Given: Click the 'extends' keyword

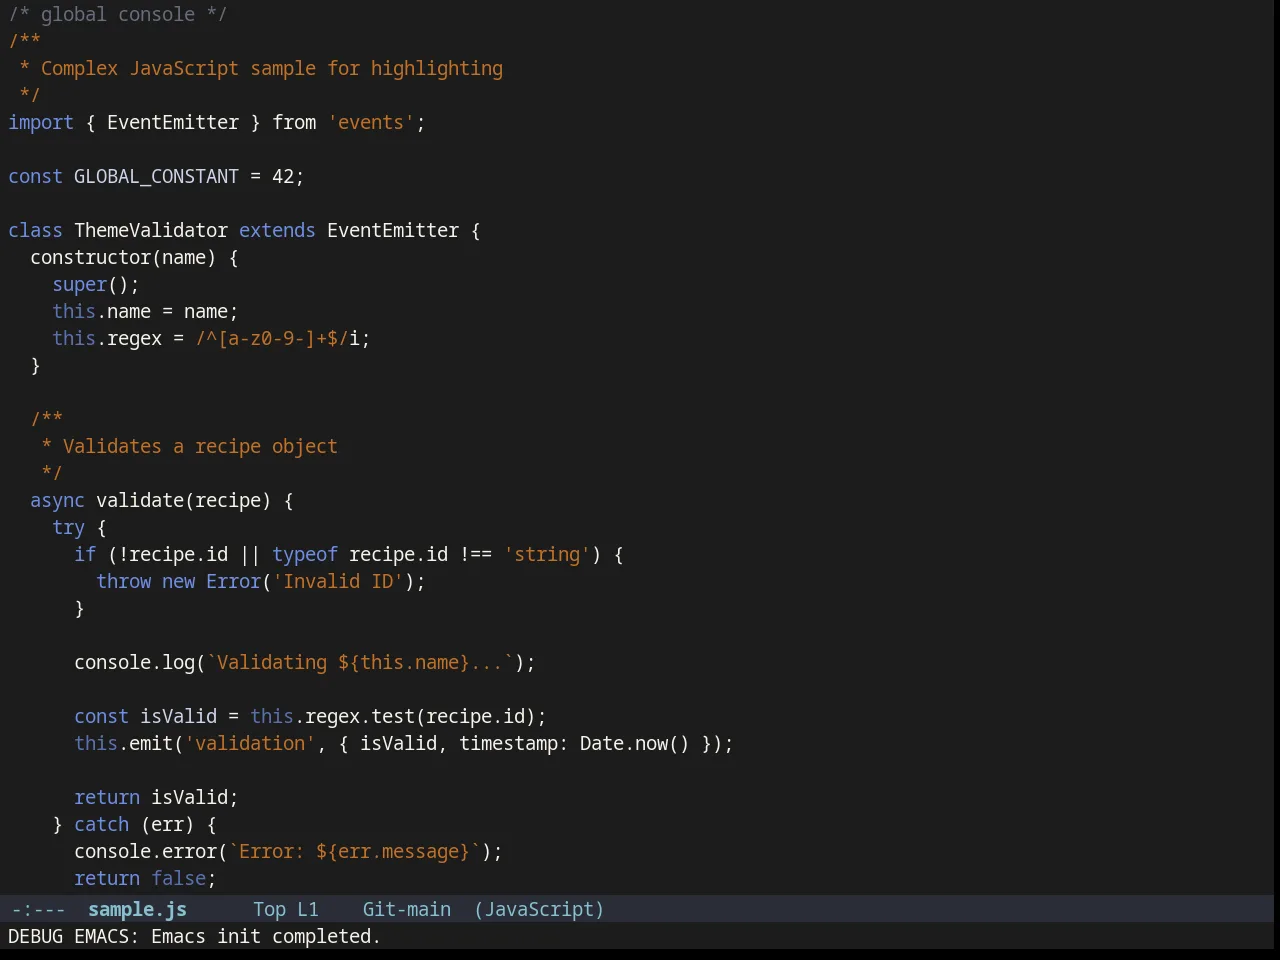Looking at the screenshot, I should [277, 230].
